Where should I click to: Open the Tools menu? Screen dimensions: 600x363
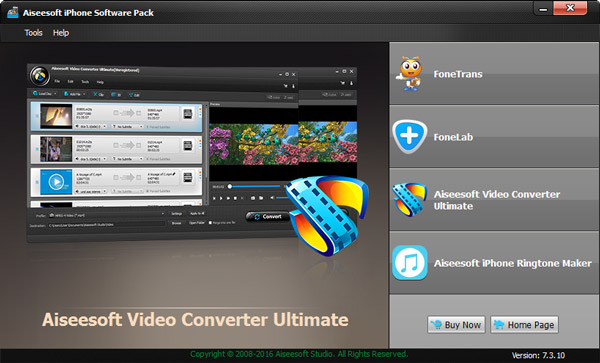[x=33, y=33]
